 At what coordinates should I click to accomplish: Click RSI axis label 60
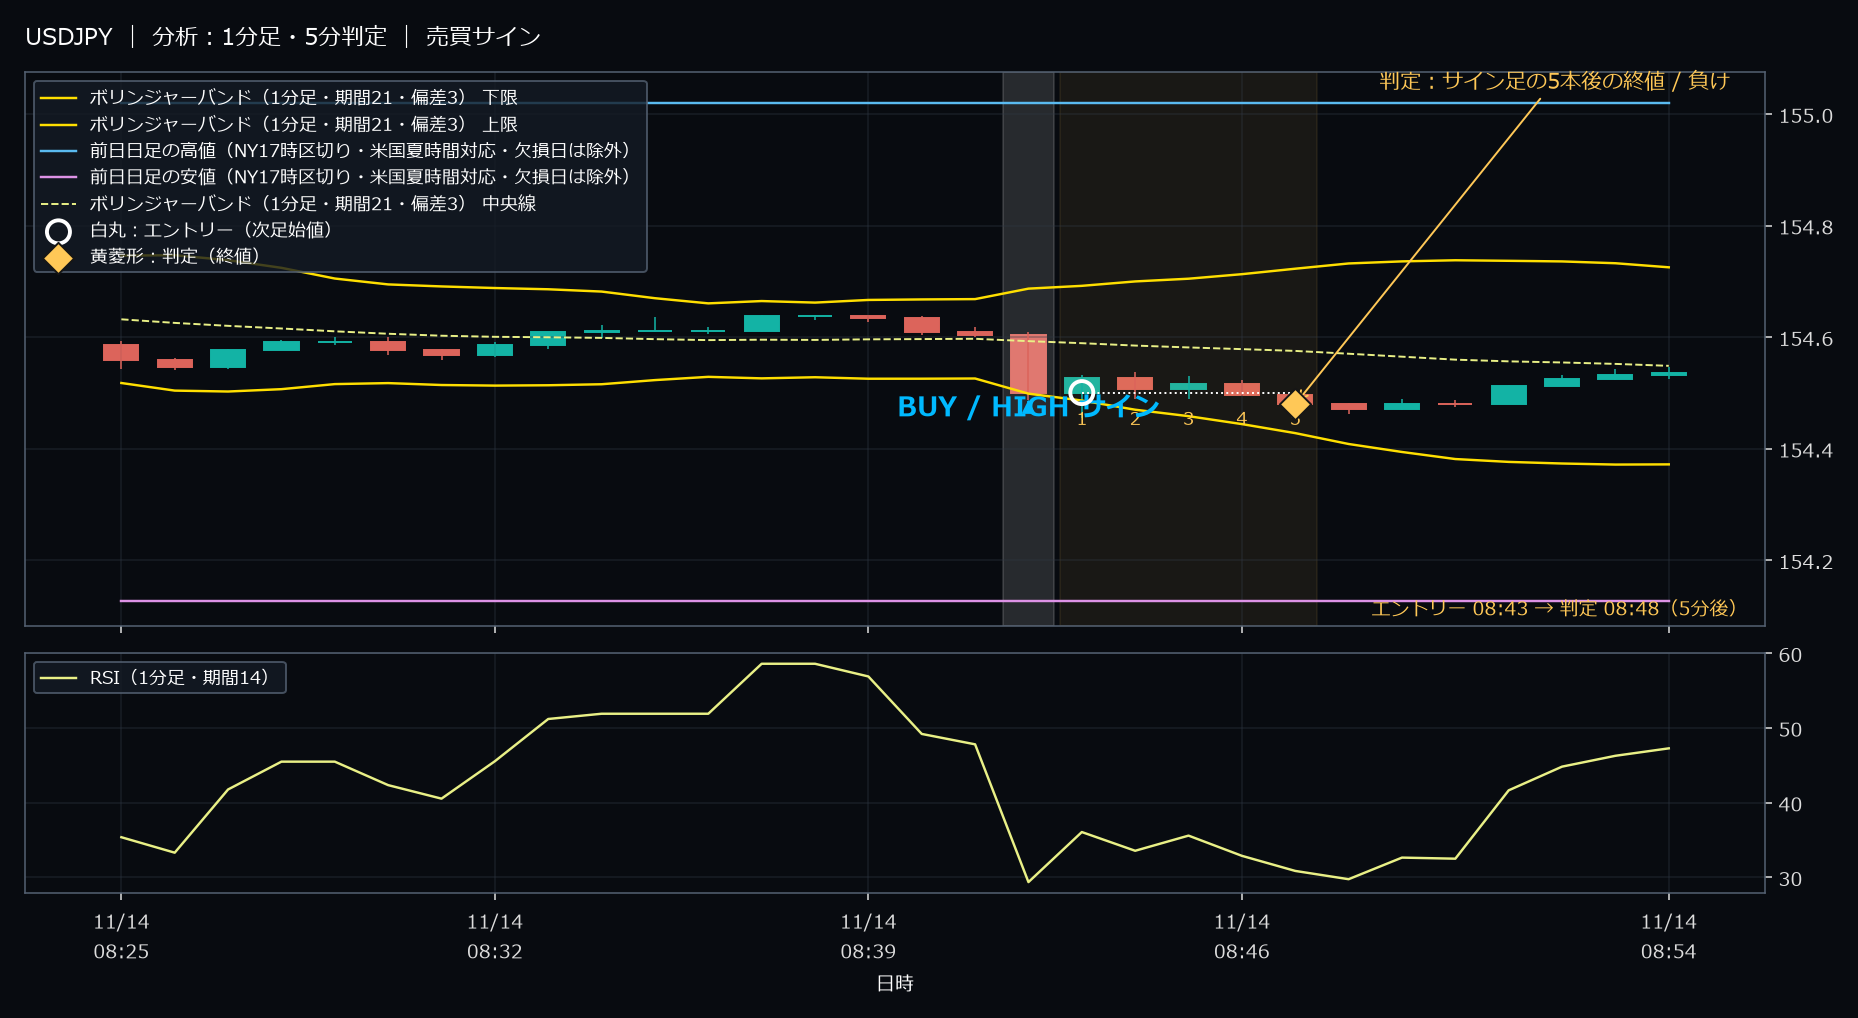1790,655
